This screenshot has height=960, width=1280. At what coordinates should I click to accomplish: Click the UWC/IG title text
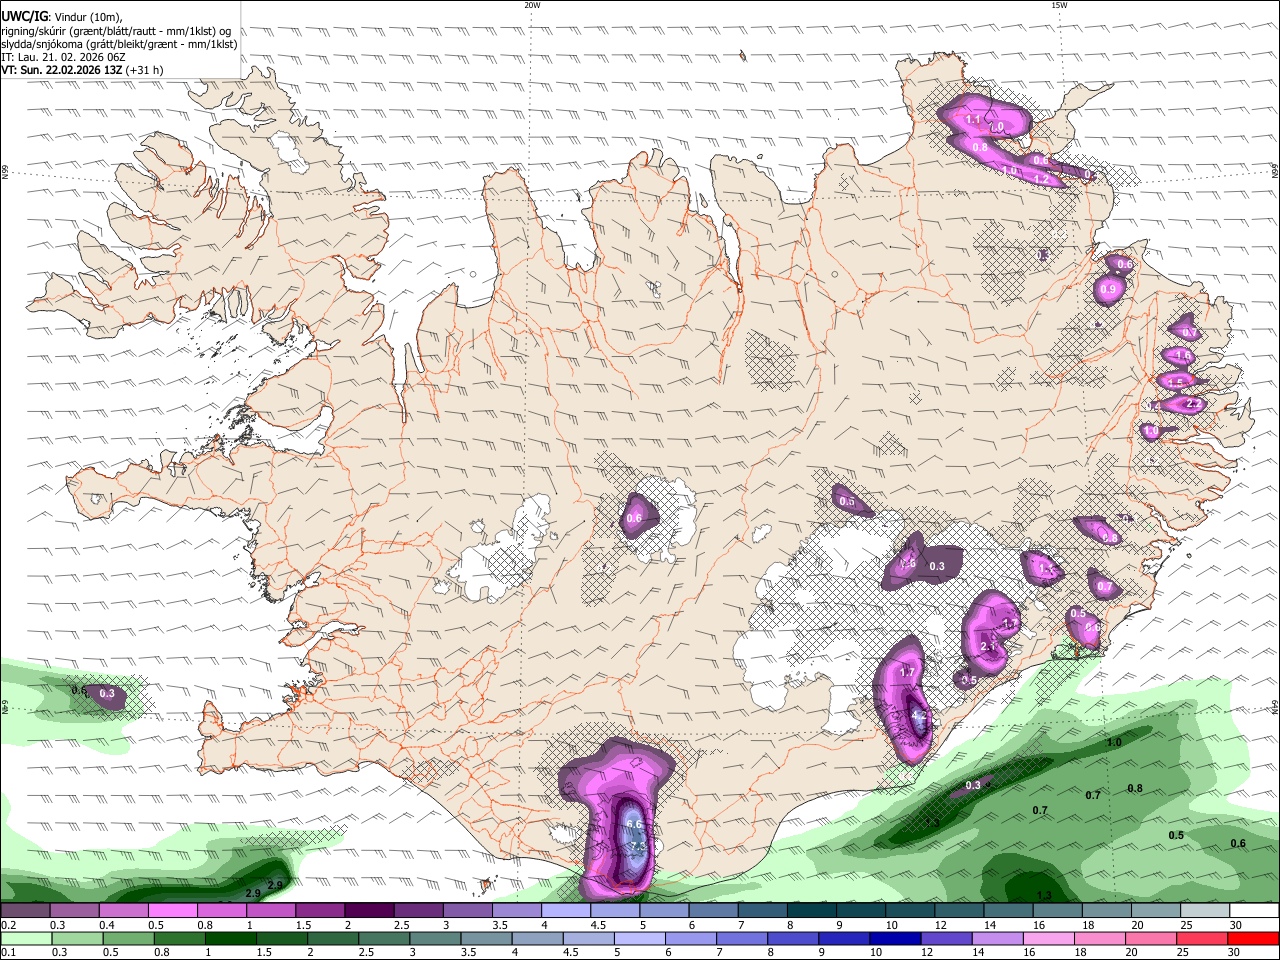[x=24, y=17]
